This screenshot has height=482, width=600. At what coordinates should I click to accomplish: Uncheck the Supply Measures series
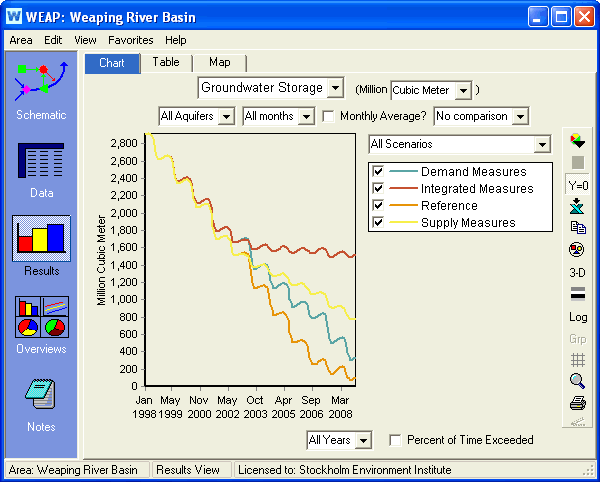[x=378, y=223]
